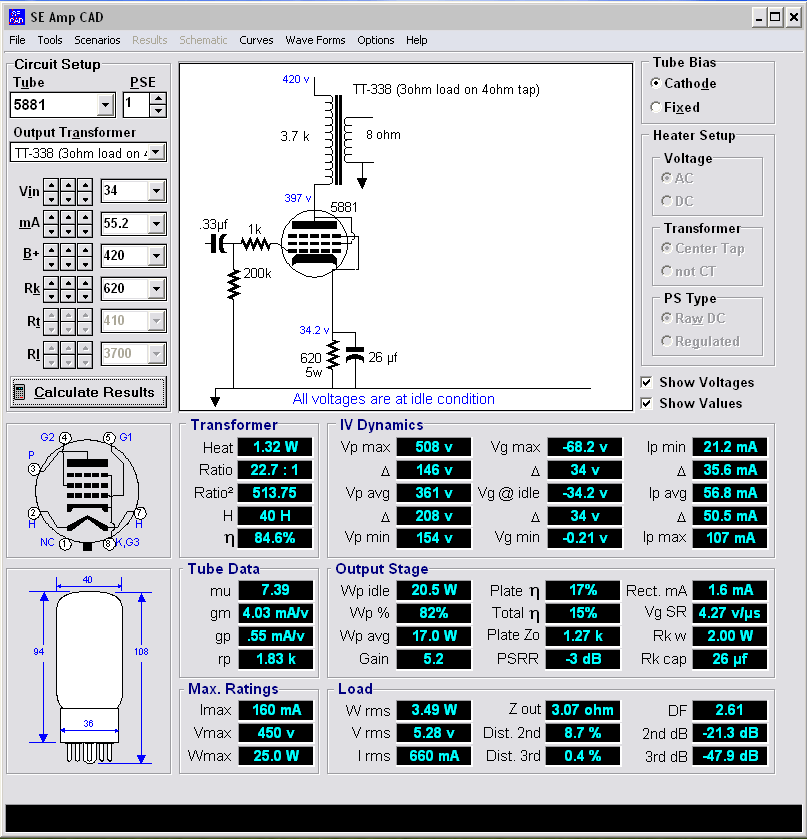Screen dimensions: 807x839
Task: Click the first Rk up arrow
Action: tap(51, 283)
